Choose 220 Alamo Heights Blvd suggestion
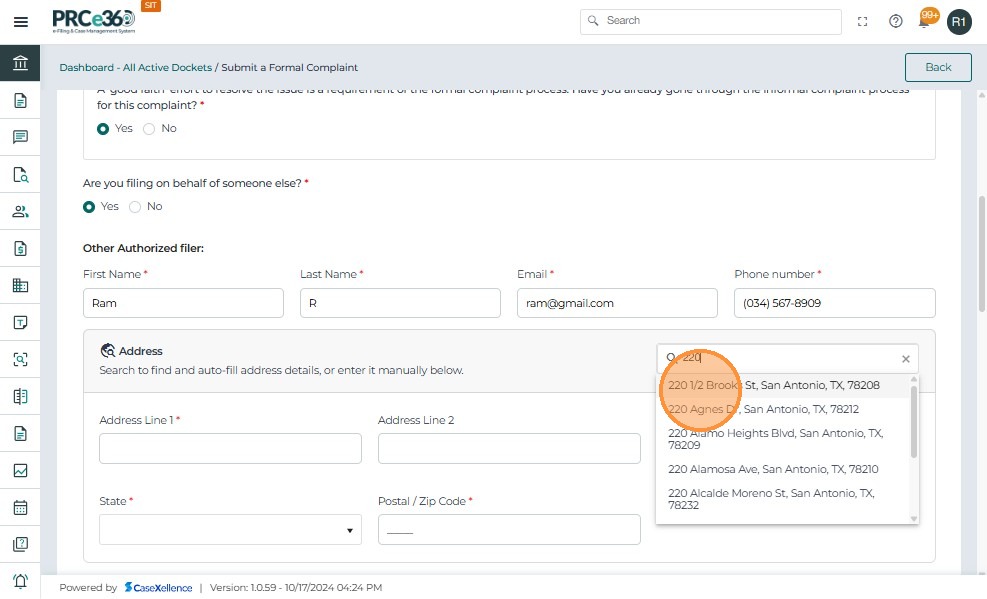 [775, 439]
